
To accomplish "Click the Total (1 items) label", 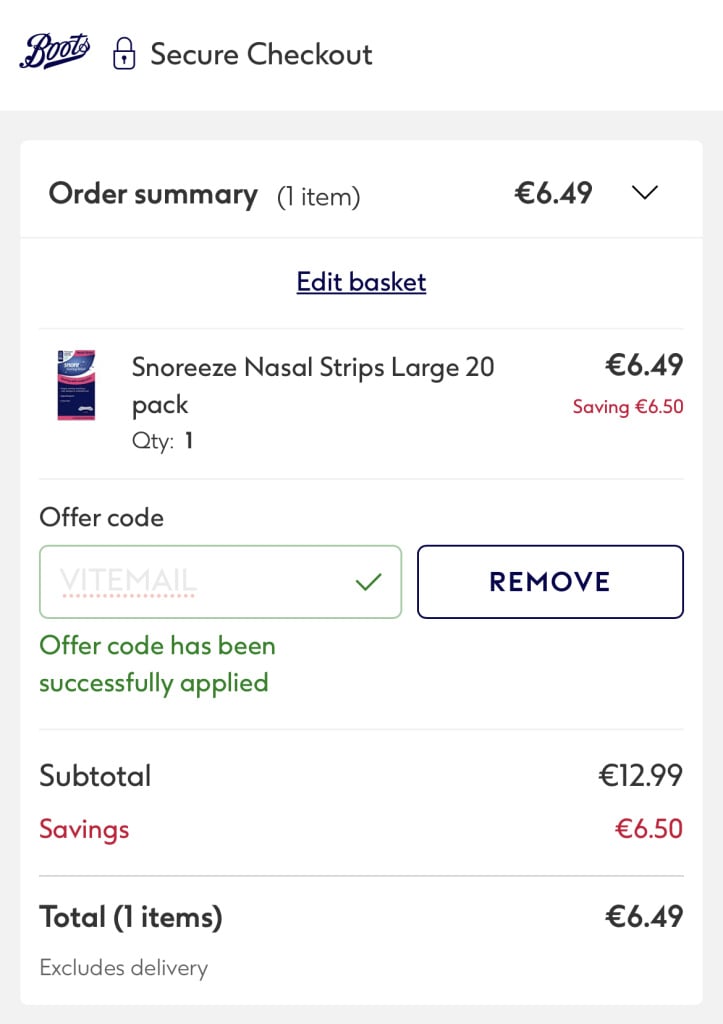I will click(130, 916).
